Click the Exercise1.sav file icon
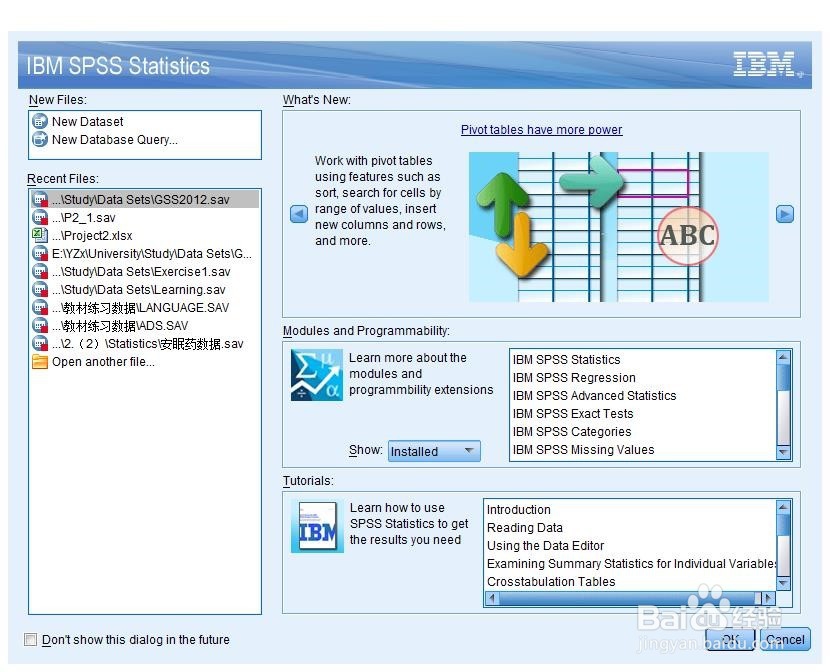The image size is (830, 672). coord(40,271)
